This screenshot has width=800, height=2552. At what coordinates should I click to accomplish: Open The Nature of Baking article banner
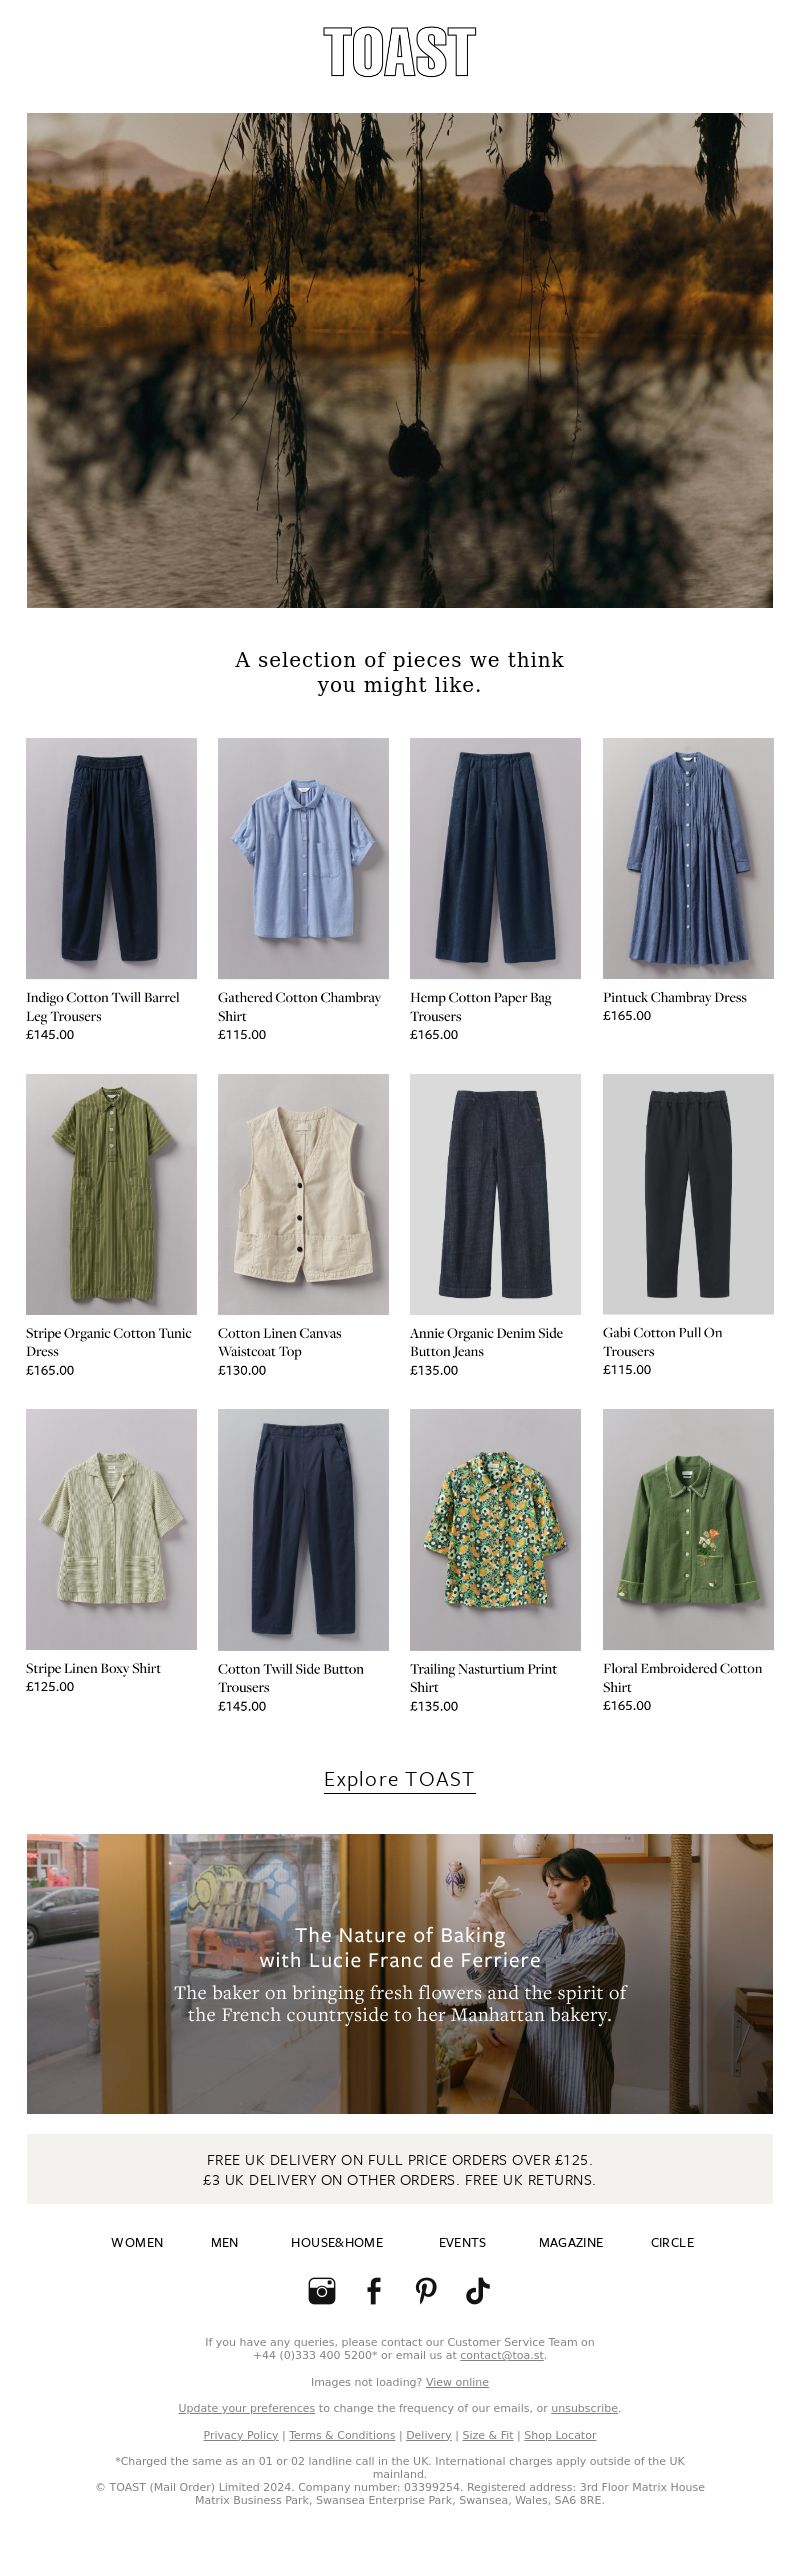pyautogui.click(x=400, y=1974)
